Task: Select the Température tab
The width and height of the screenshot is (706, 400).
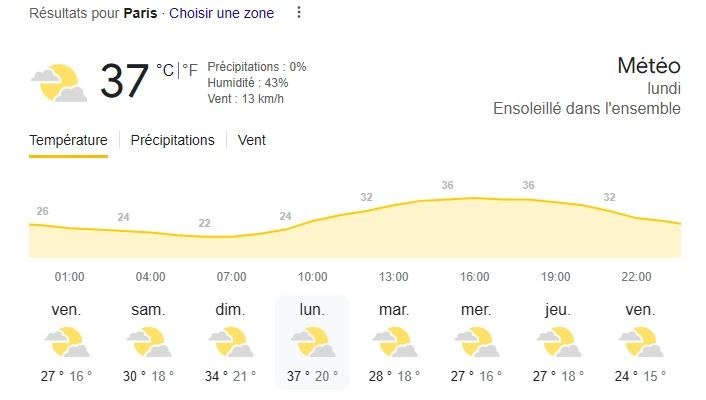Action: 68,140
